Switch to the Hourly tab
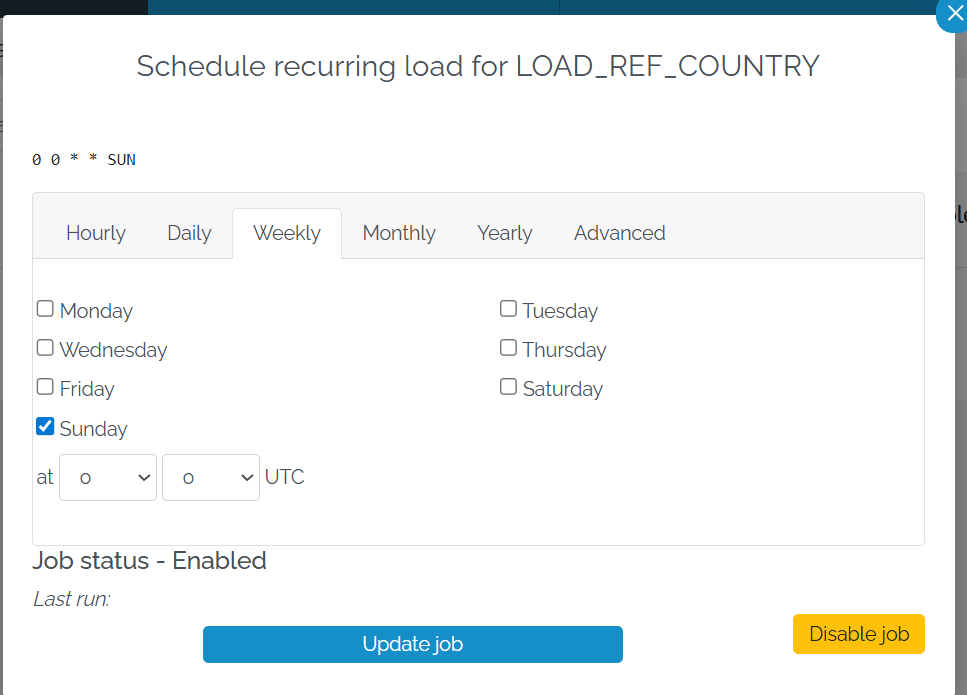This screenshot has width=967, height=695. click(x=95, y=233)
